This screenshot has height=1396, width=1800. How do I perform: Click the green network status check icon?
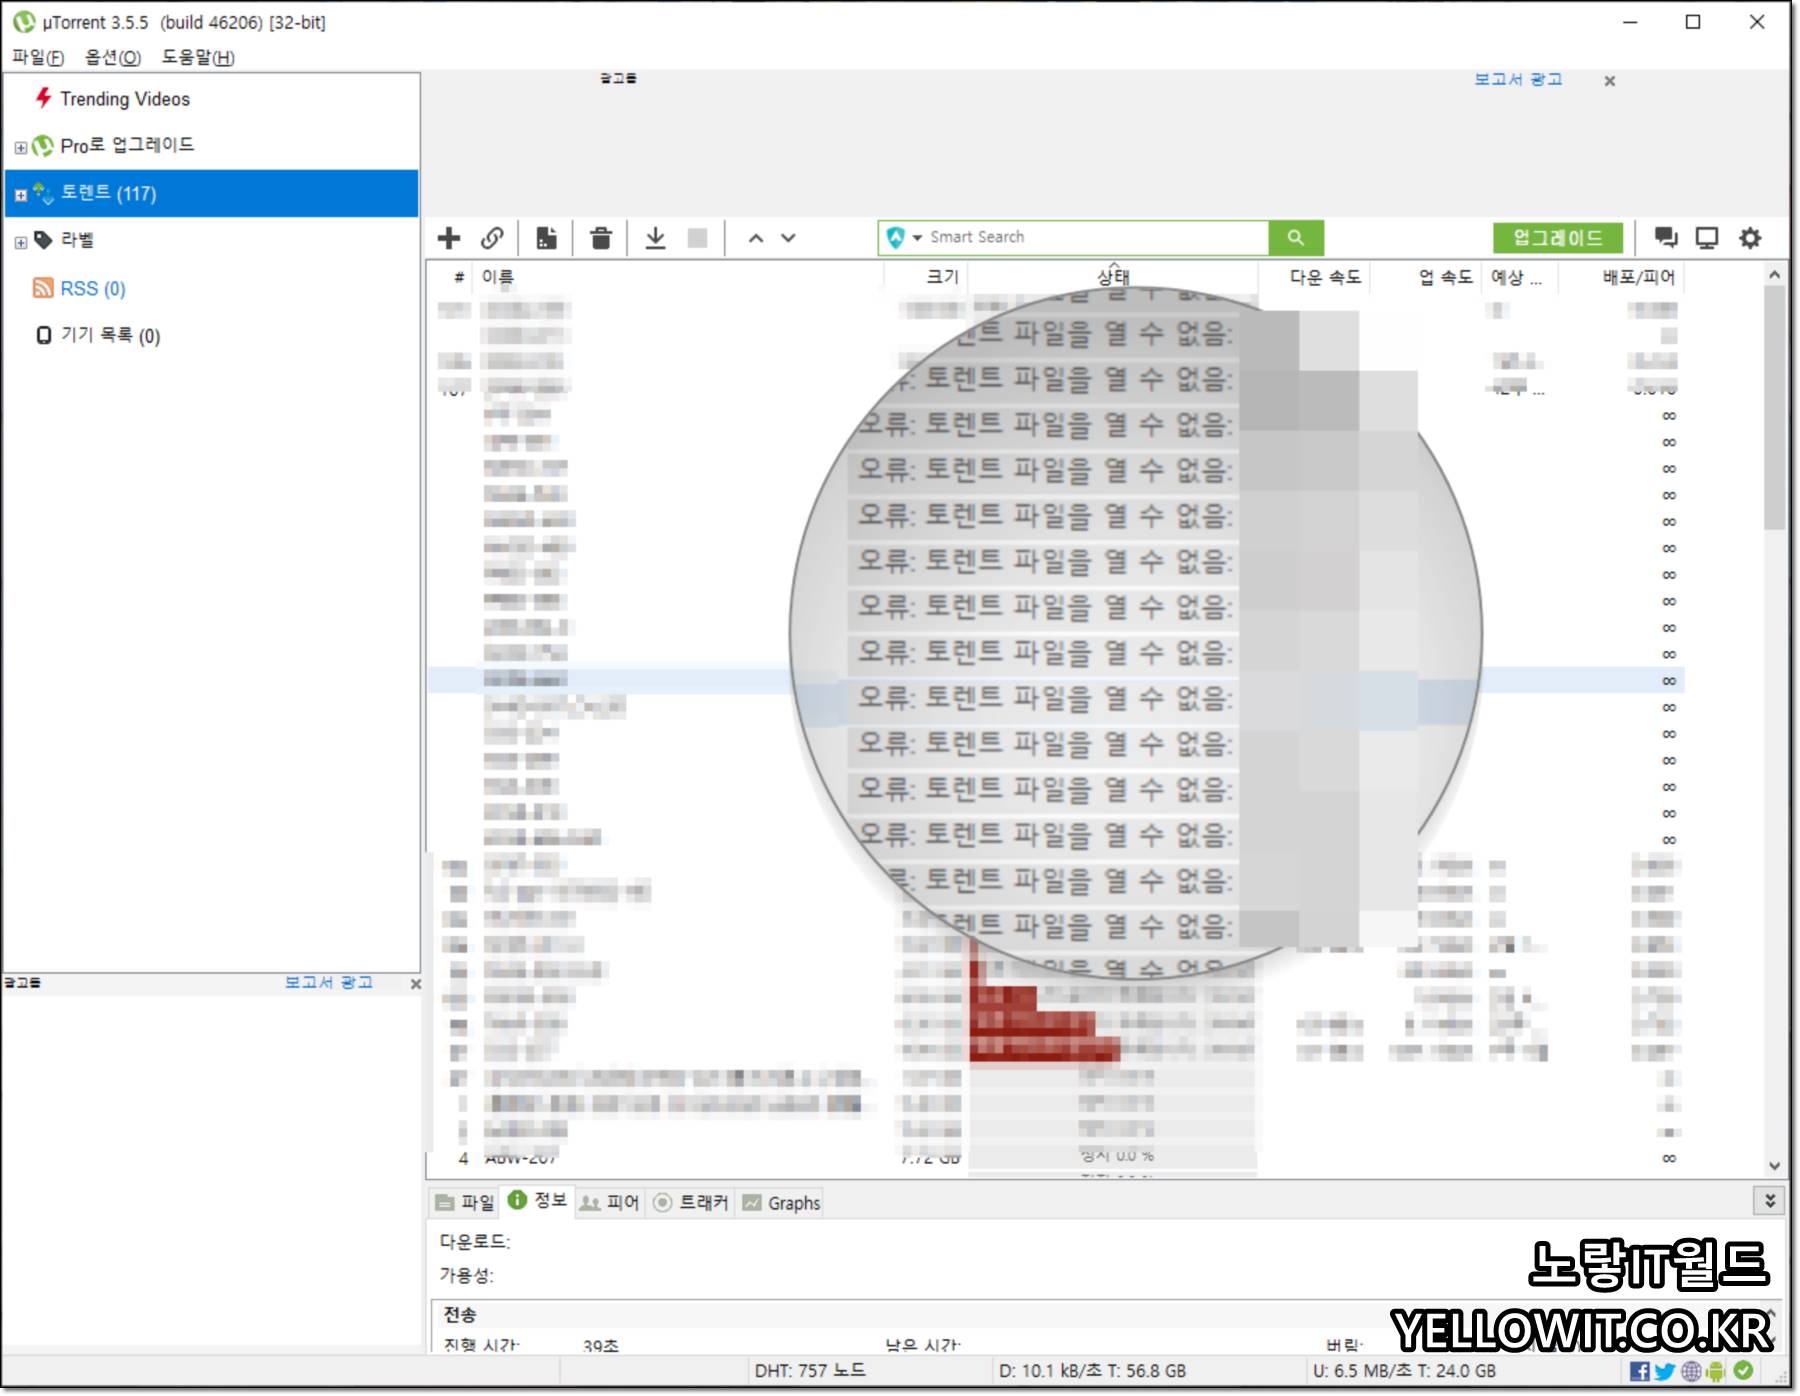coord(1744,1370)
